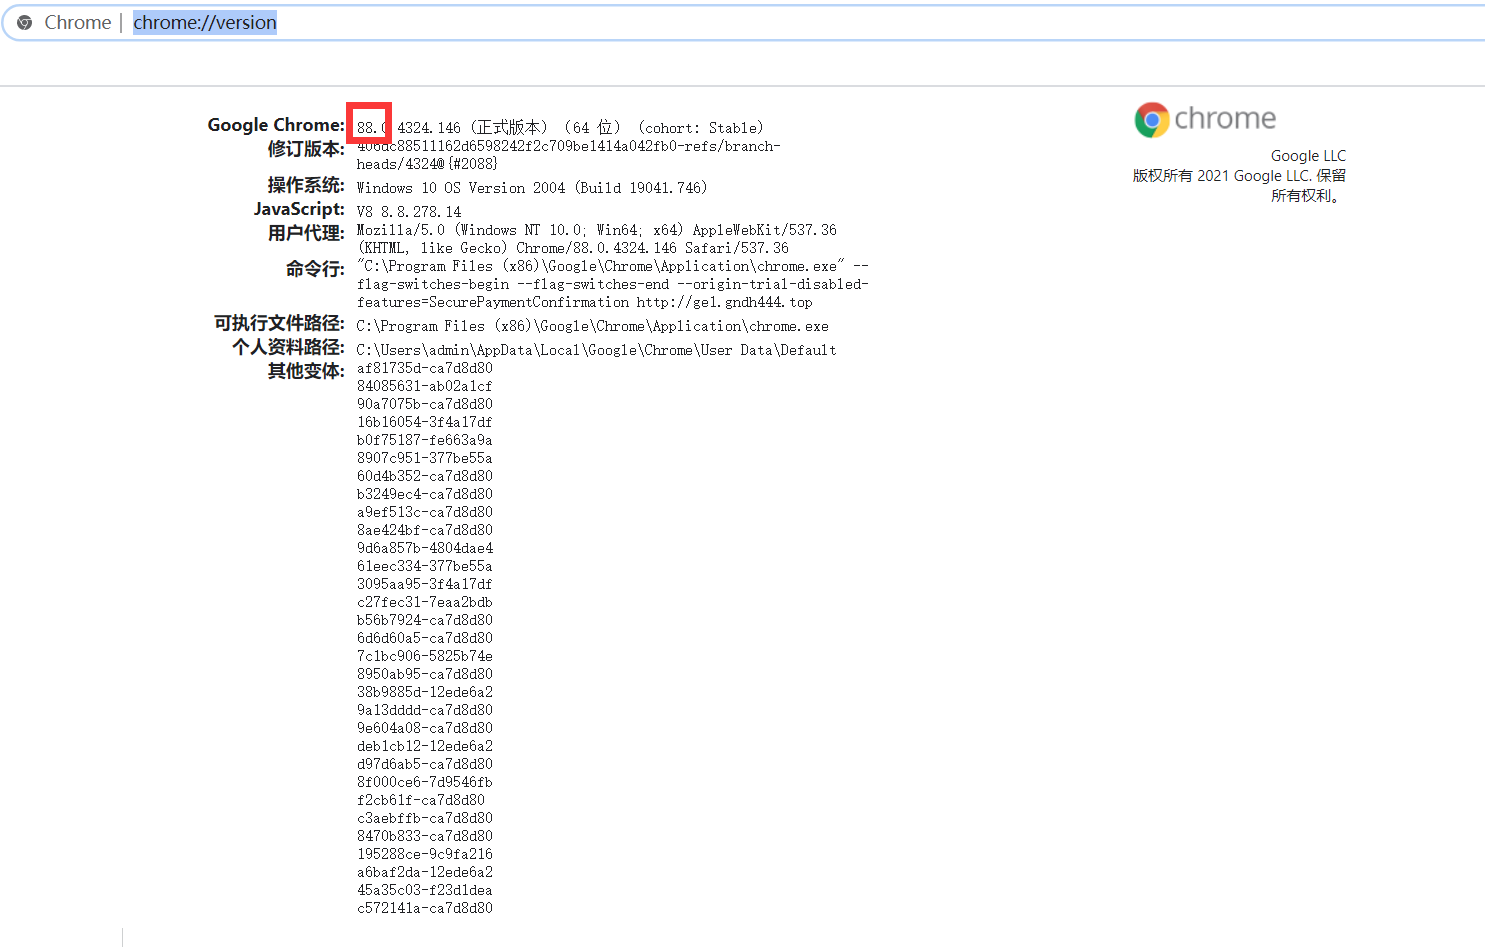Click variation 'a6baf2da-12ede6a2'
1485x947 pixels.
425,872
